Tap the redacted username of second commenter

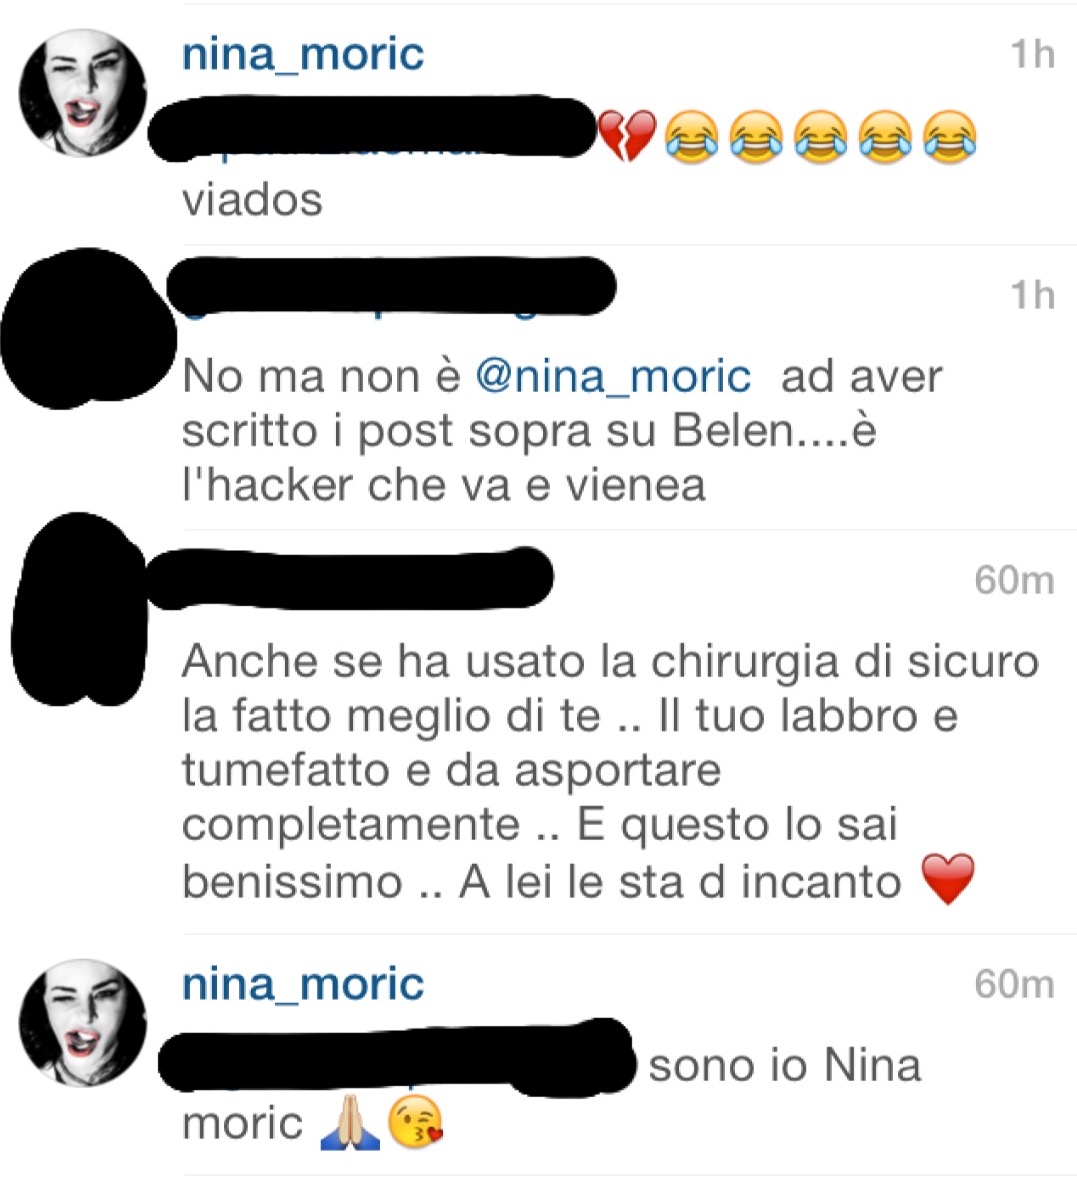pos(390,287)
